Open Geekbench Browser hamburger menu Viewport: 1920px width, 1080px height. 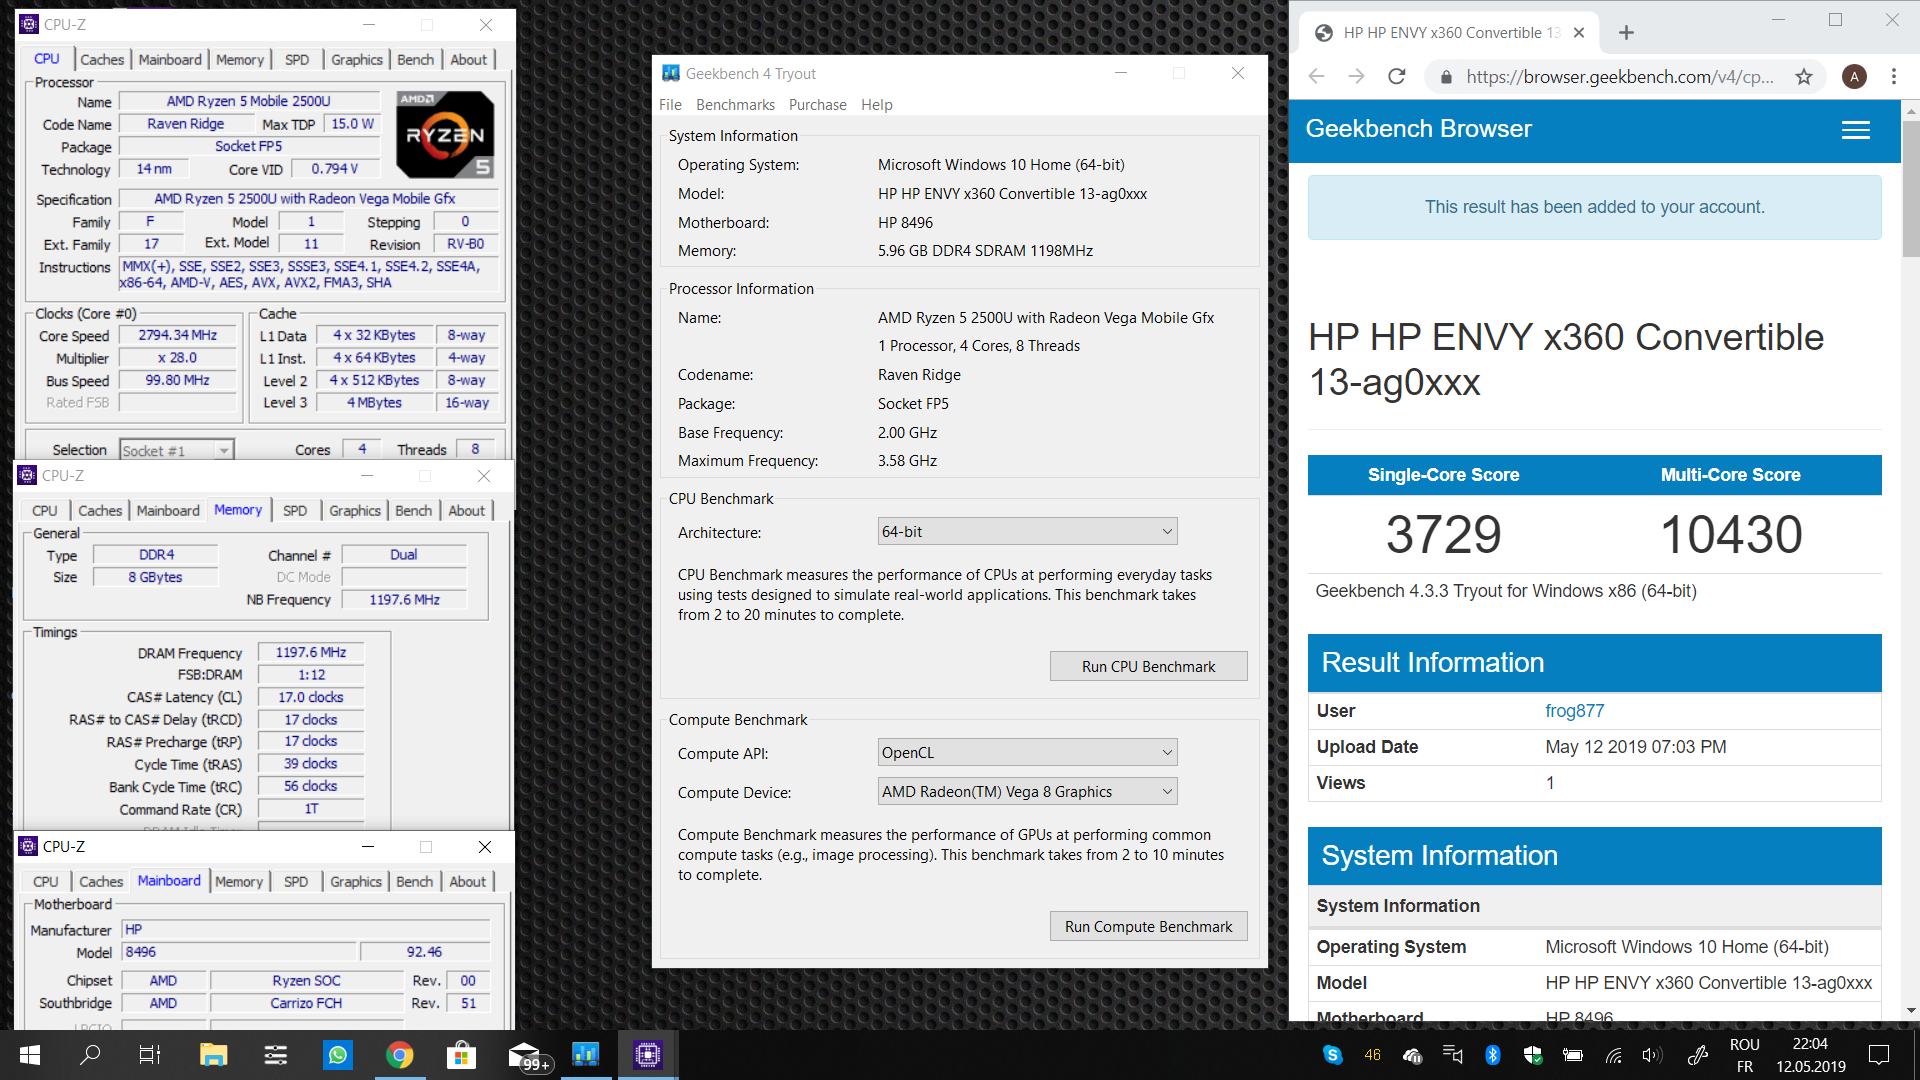click(x=1856, y=130)
